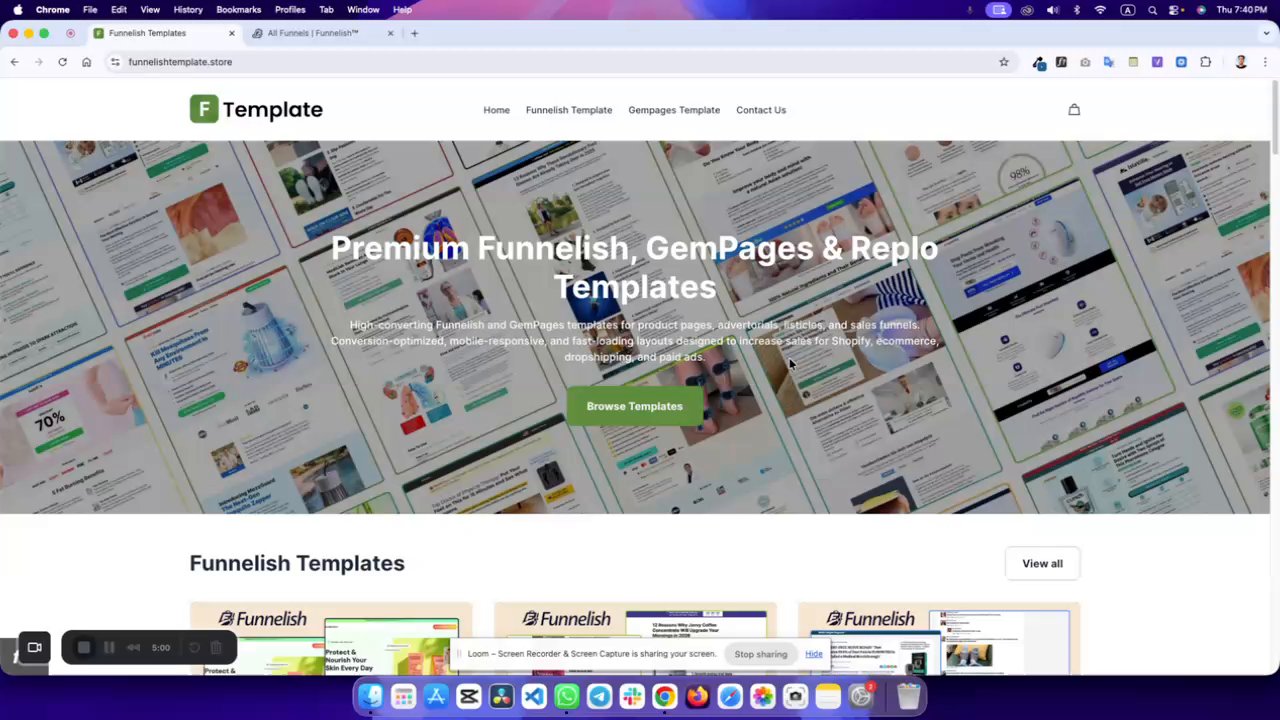The image size is (1280, 720).
Task: Restart the Loom recording with the undo icon
Action: [194, 647]
